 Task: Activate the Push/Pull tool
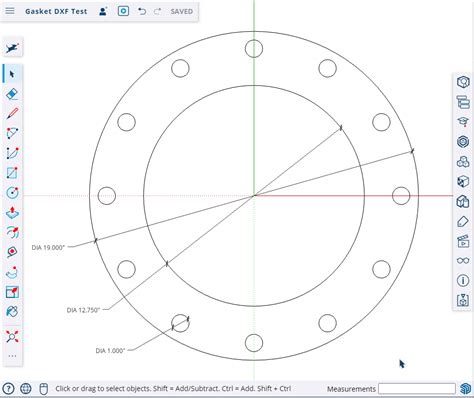click(12, 212)
